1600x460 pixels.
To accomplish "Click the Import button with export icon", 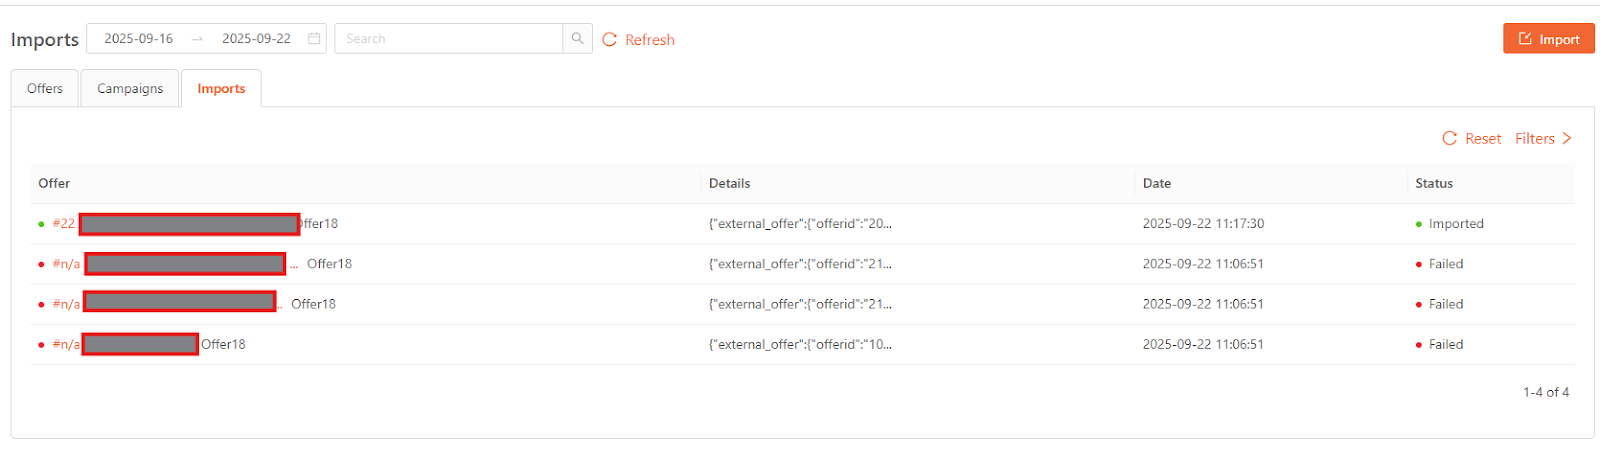I will pos(1548,39).
